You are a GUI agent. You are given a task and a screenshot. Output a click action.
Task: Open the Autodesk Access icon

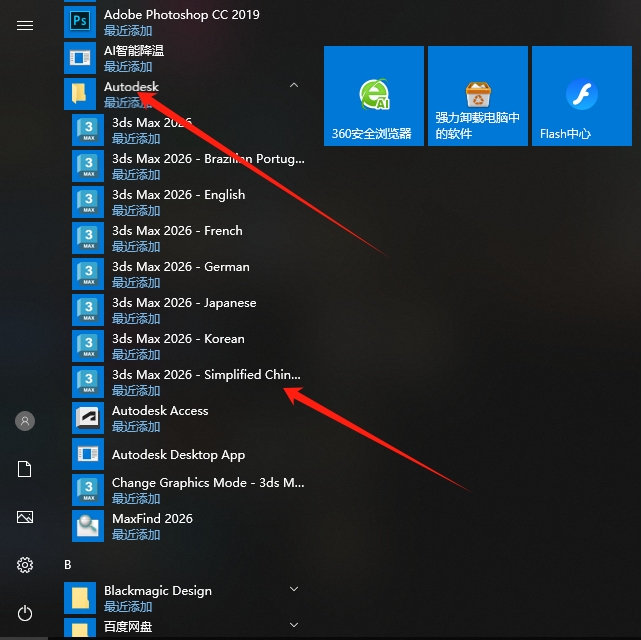tap(88, 417)
